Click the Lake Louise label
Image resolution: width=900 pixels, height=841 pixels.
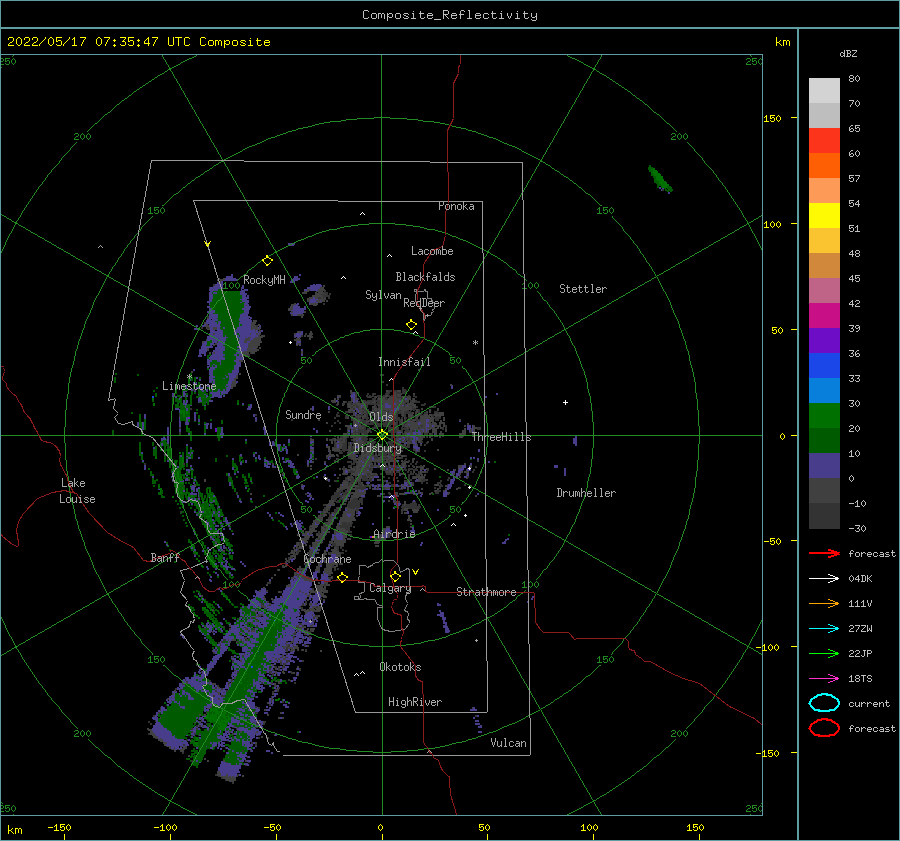point(77,491)
